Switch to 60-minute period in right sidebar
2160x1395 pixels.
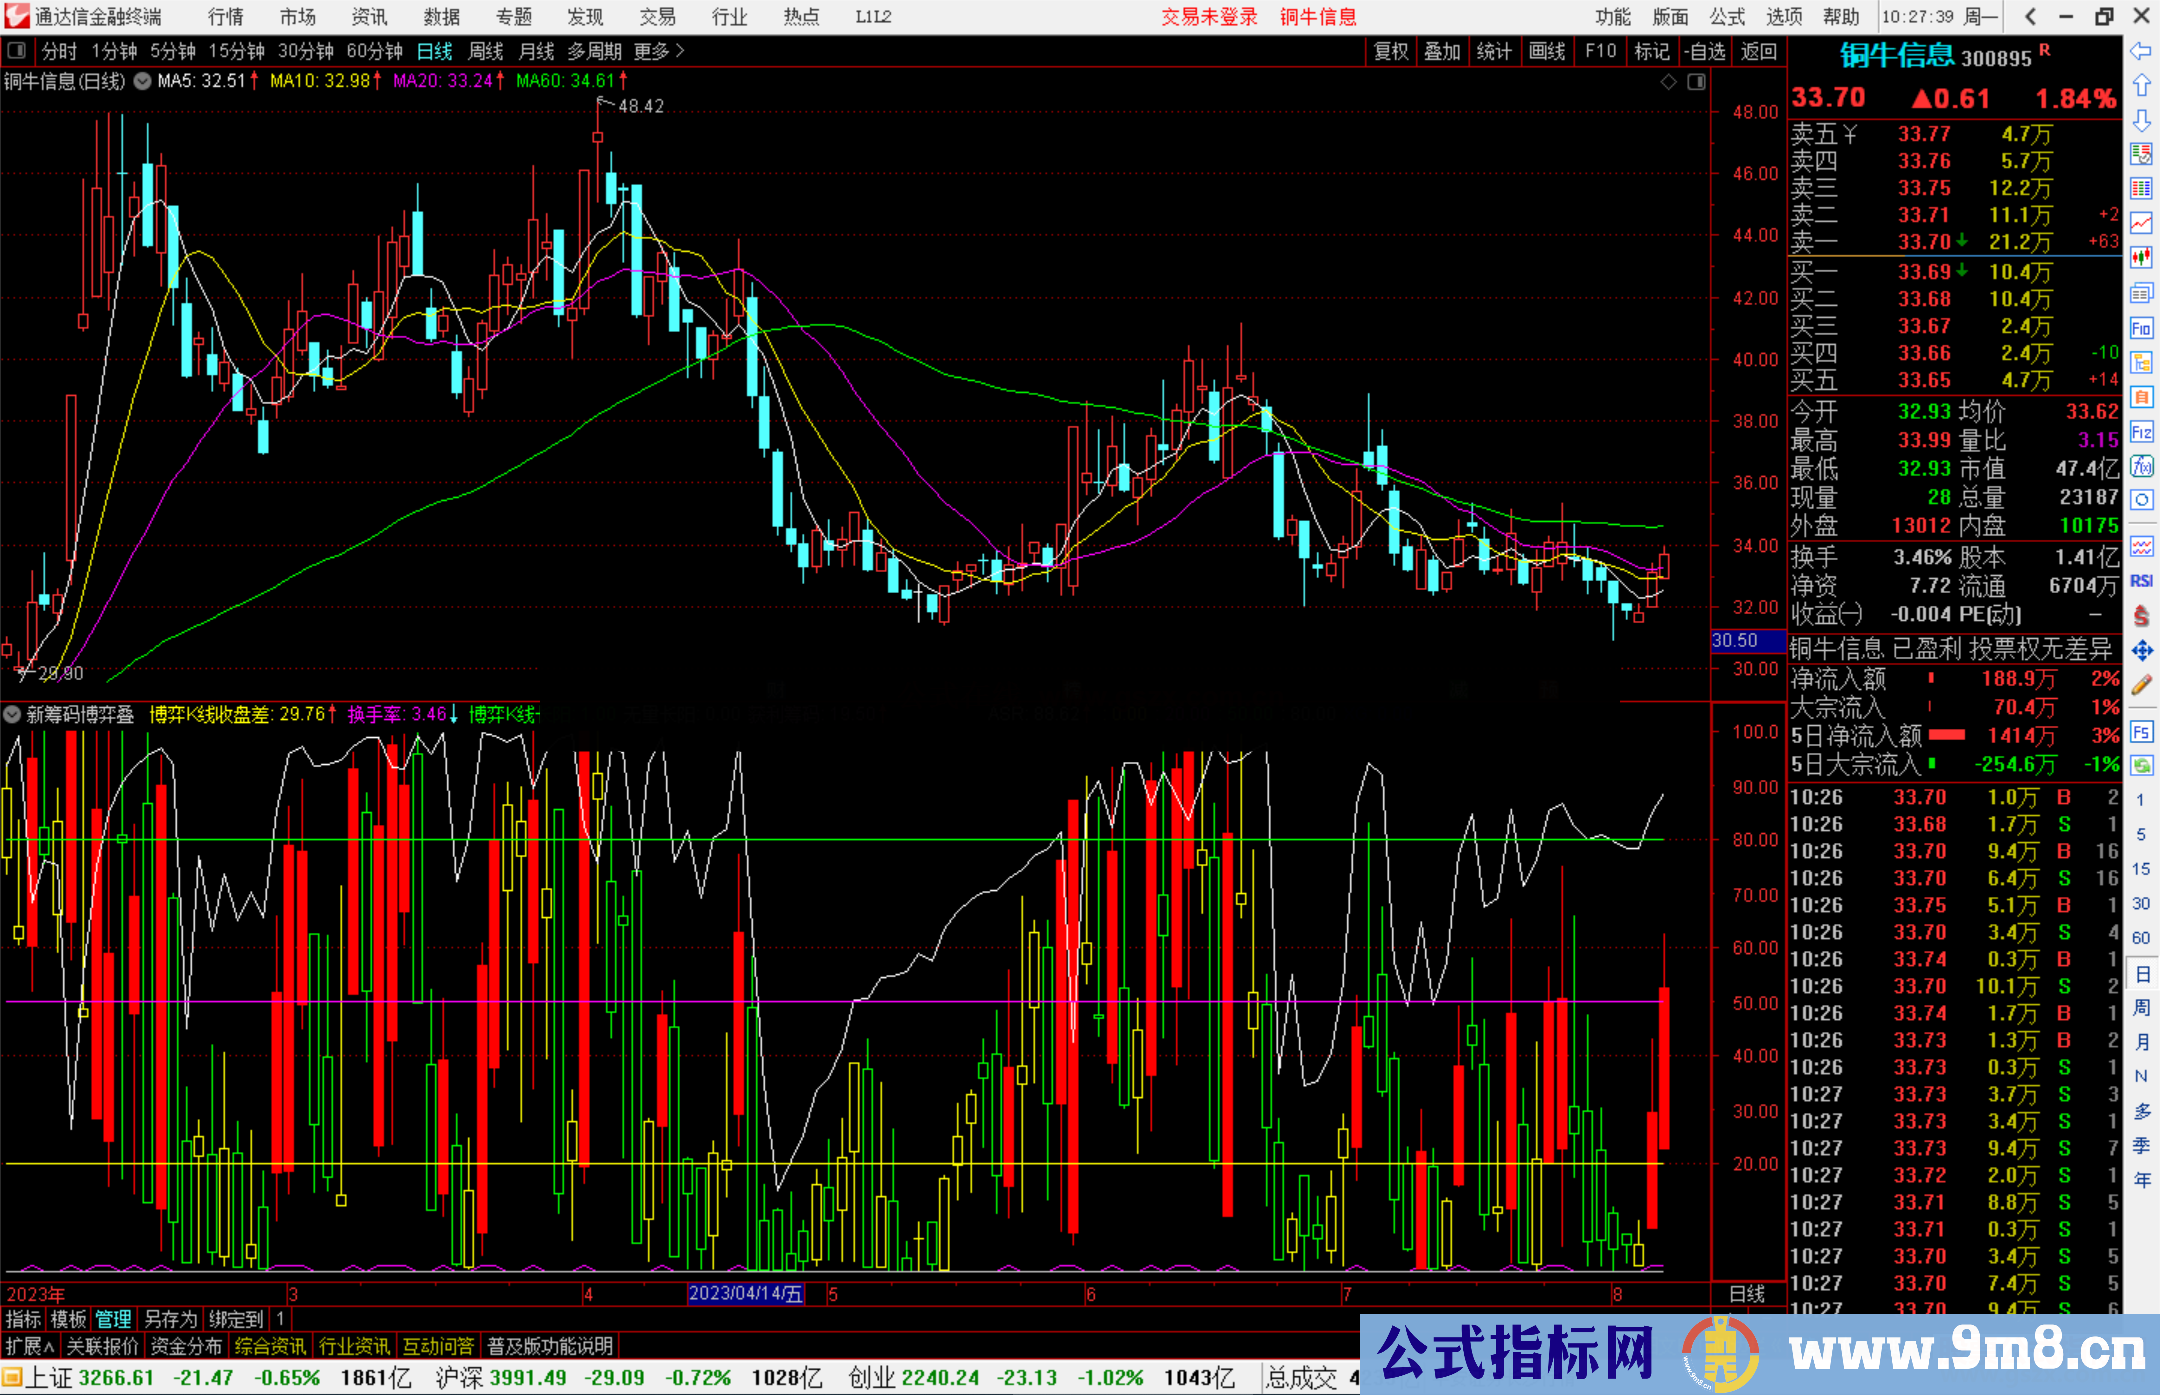coord(2141,938)
